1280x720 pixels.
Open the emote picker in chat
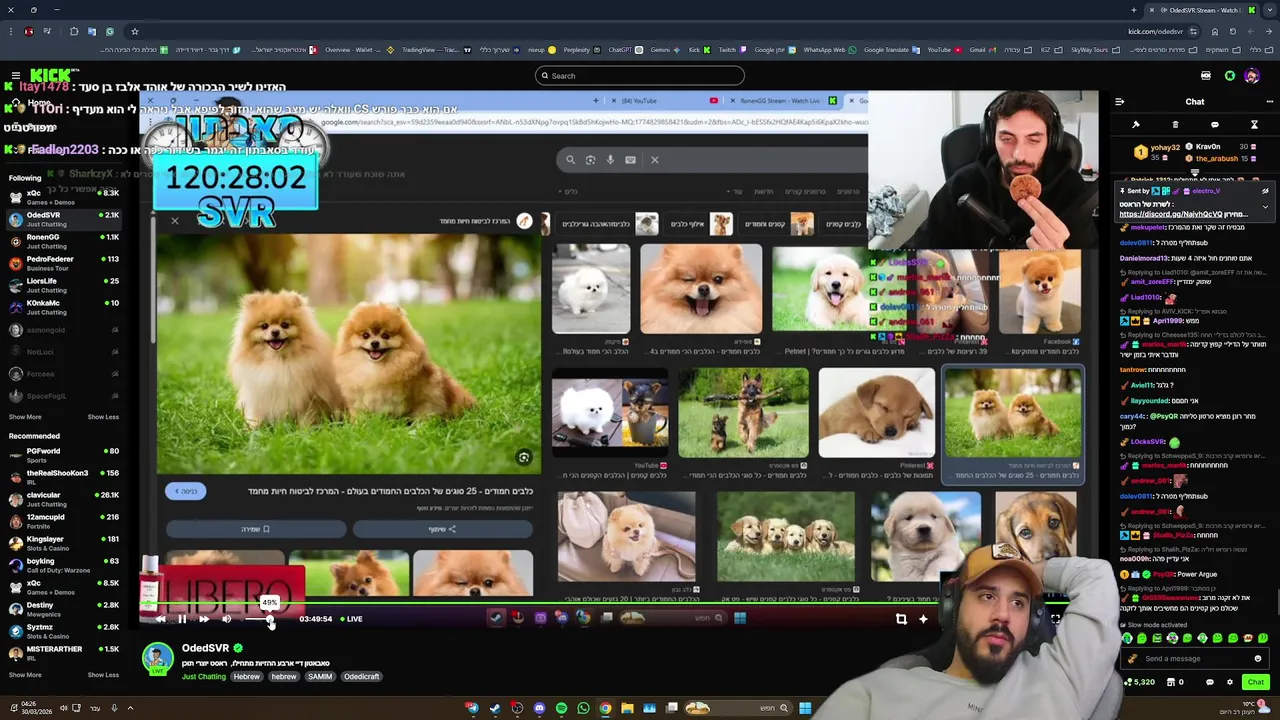1258,659
